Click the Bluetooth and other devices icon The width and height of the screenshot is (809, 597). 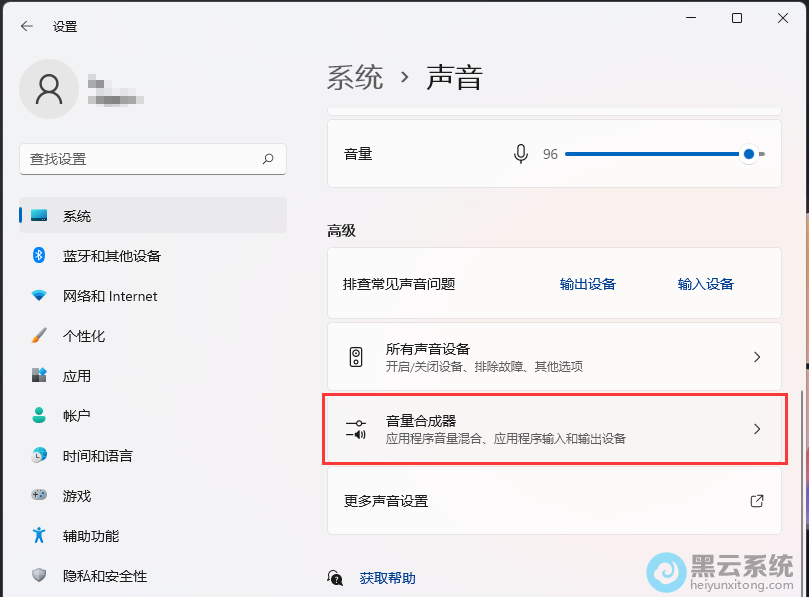[39, 256]
